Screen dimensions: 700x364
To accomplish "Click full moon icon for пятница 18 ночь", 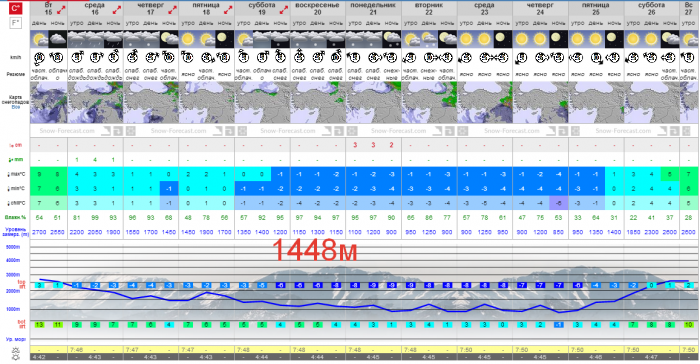I will click(225, 39).
